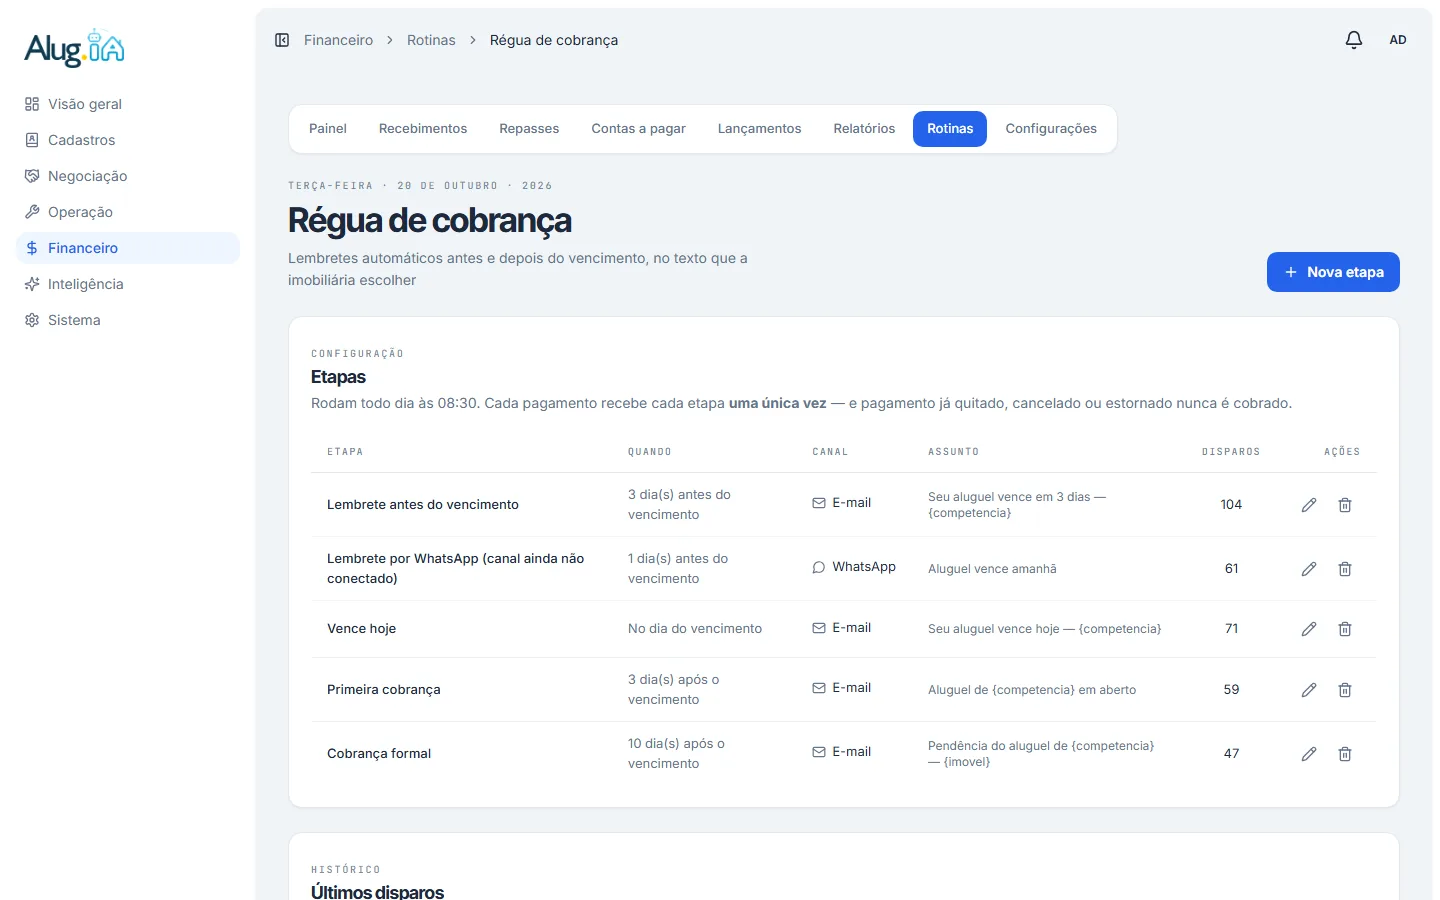Edit the 'Primeira cobrança' step

click(x=1309, y=690)
